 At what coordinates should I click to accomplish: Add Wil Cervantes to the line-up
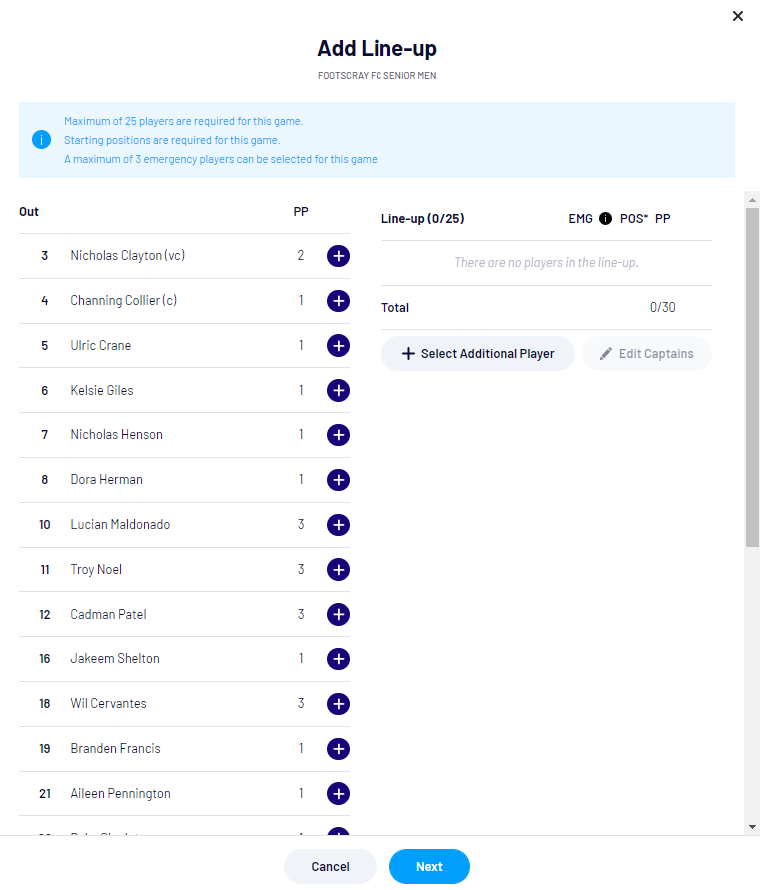(338, 704)
